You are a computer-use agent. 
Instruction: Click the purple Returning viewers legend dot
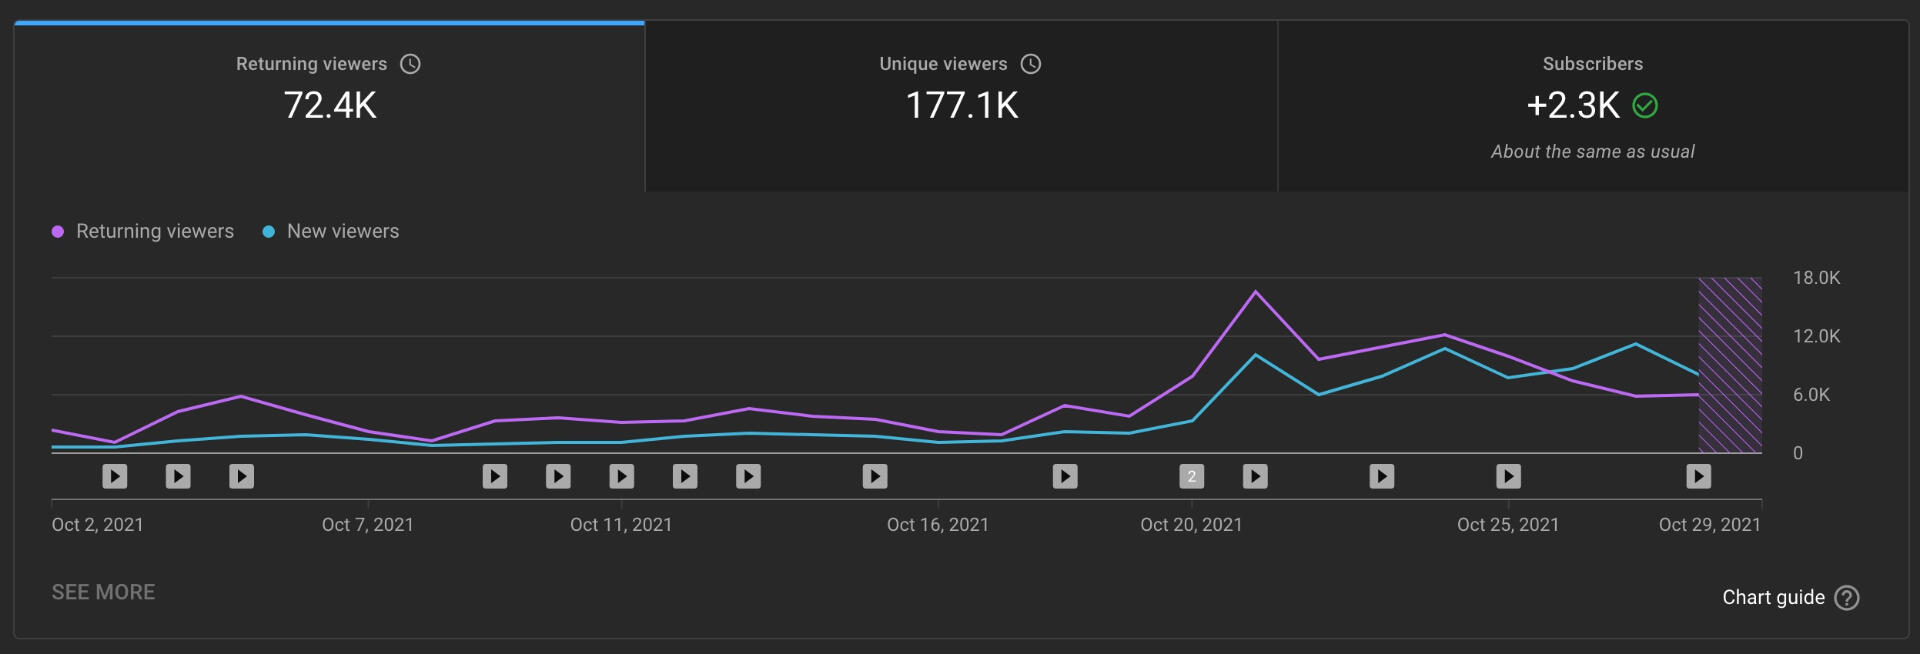[x=58, y=232]
